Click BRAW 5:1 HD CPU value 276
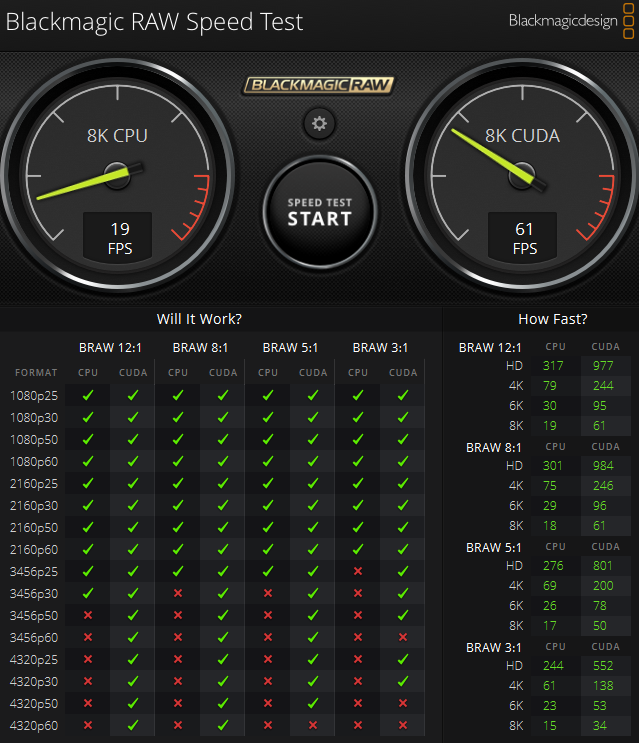Image resolution: width=639 pixels, height=743 pixels. (553, 566)
